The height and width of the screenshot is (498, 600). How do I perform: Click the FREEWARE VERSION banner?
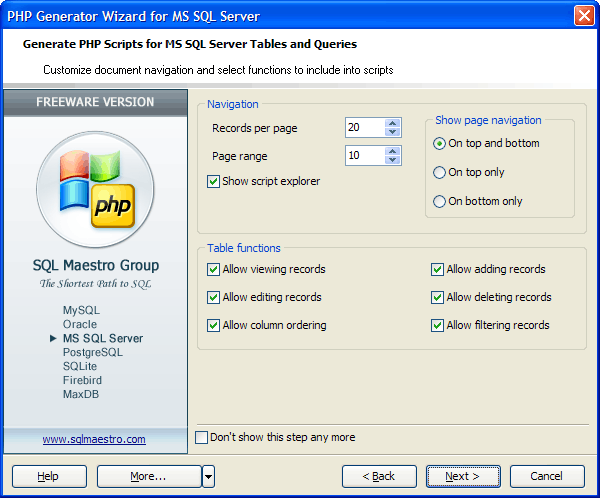point(95,102)
